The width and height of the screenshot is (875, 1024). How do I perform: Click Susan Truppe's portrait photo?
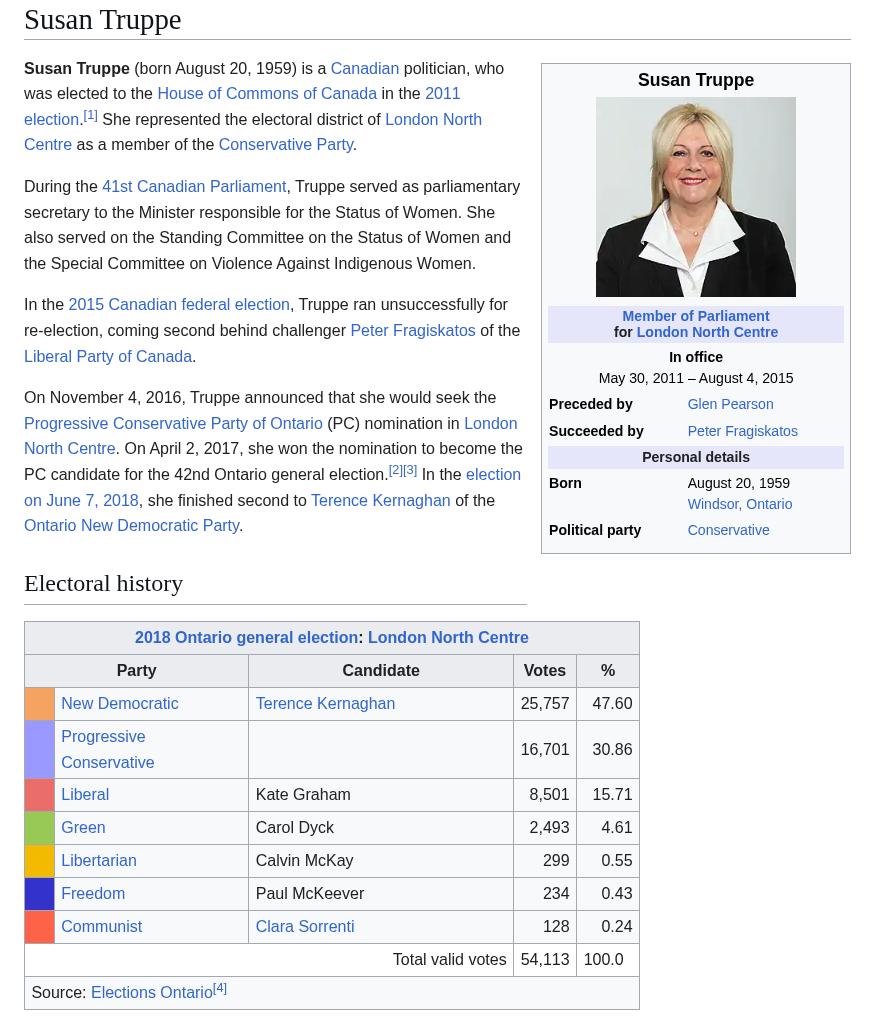[695, 197]
